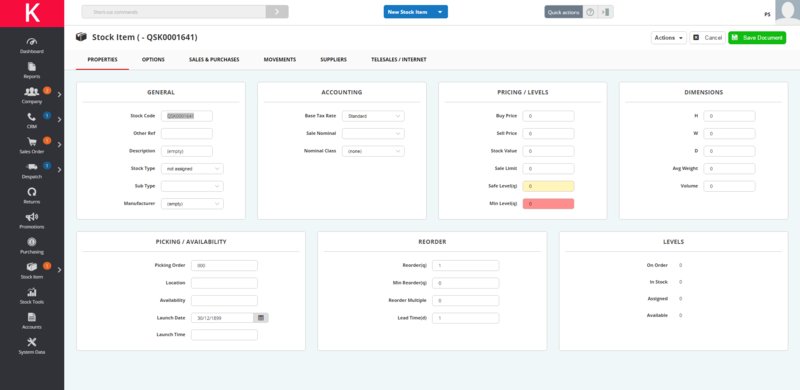The image size is (800, 390).
Task: Open the Sales Order cart icon
Action: 32,142
